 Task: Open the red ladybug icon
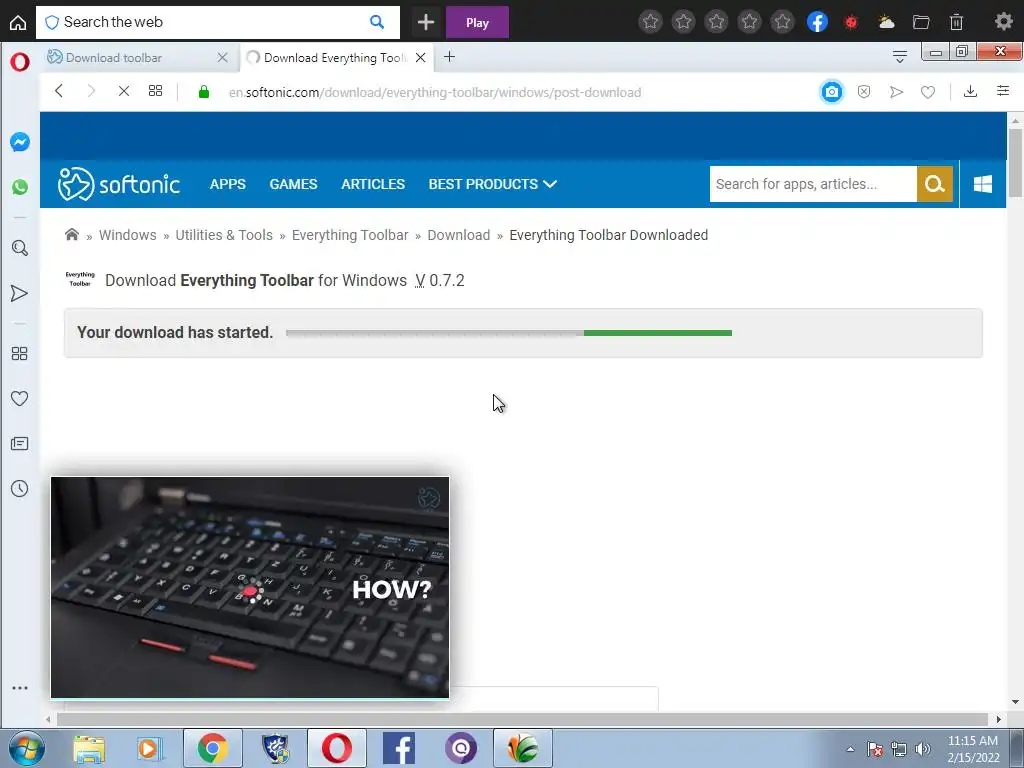(851, 22)
